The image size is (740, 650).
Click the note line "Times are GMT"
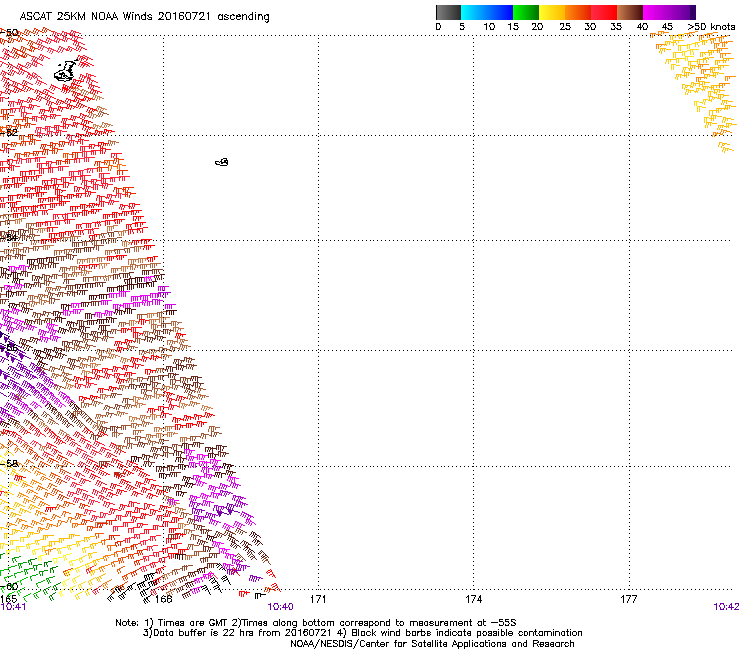pyautogui.click(x=192, y=623)
